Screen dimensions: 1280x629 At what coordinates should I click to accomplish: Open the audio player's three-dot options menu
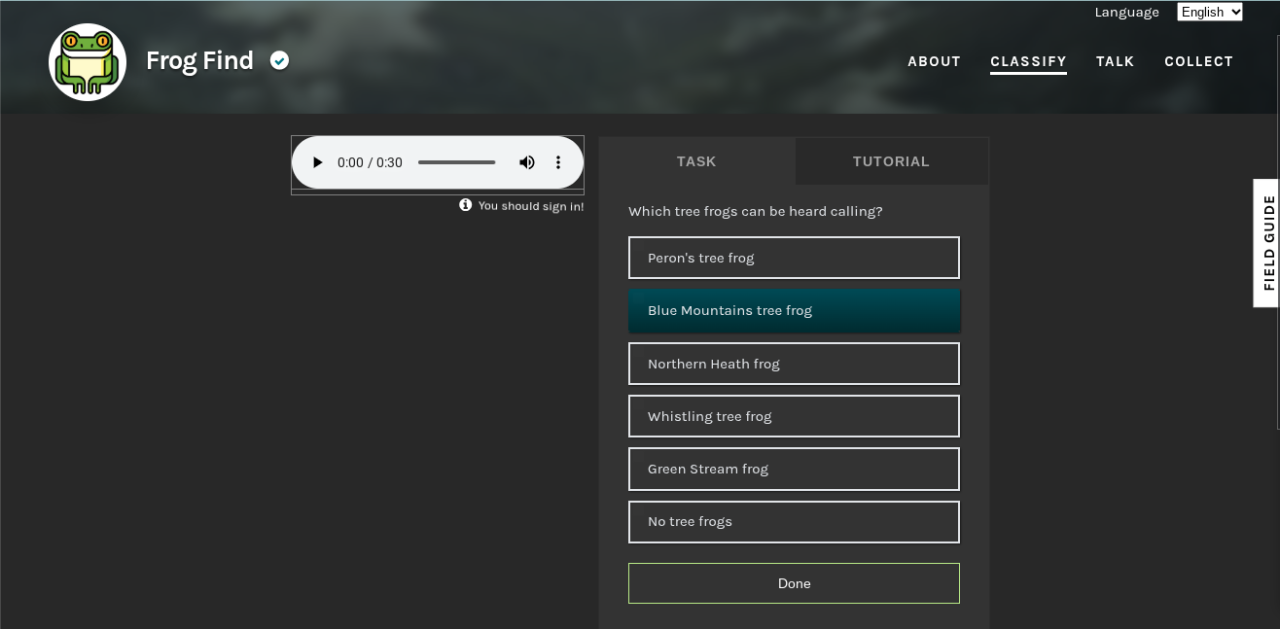[x=558, y=162]
